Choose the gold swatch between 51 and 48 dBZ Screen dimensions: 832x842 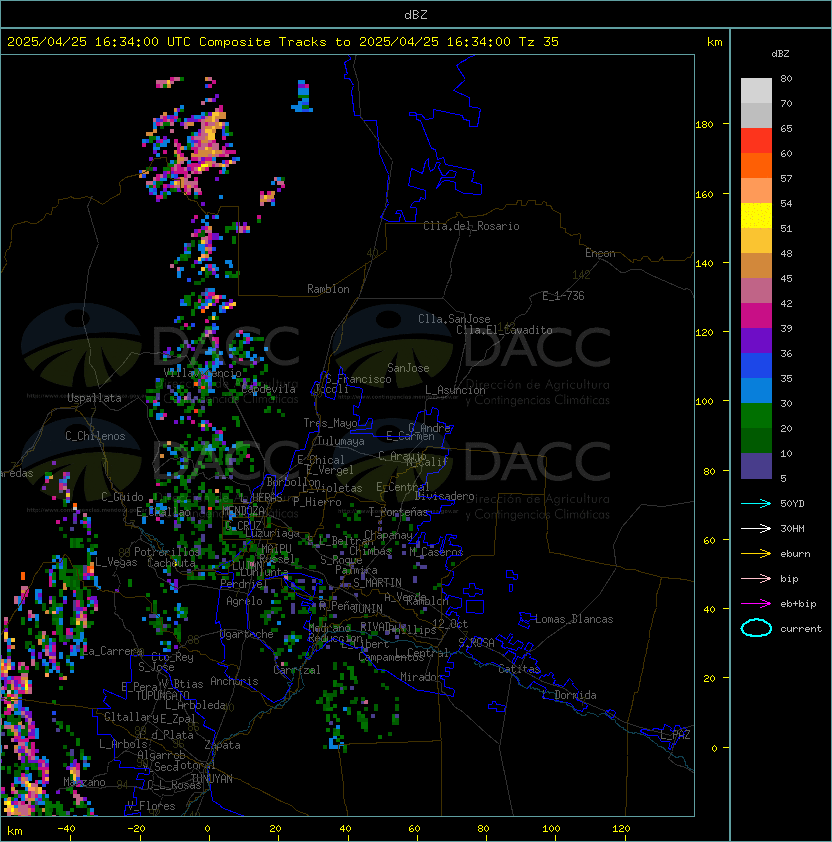click(x=756, y=241)
